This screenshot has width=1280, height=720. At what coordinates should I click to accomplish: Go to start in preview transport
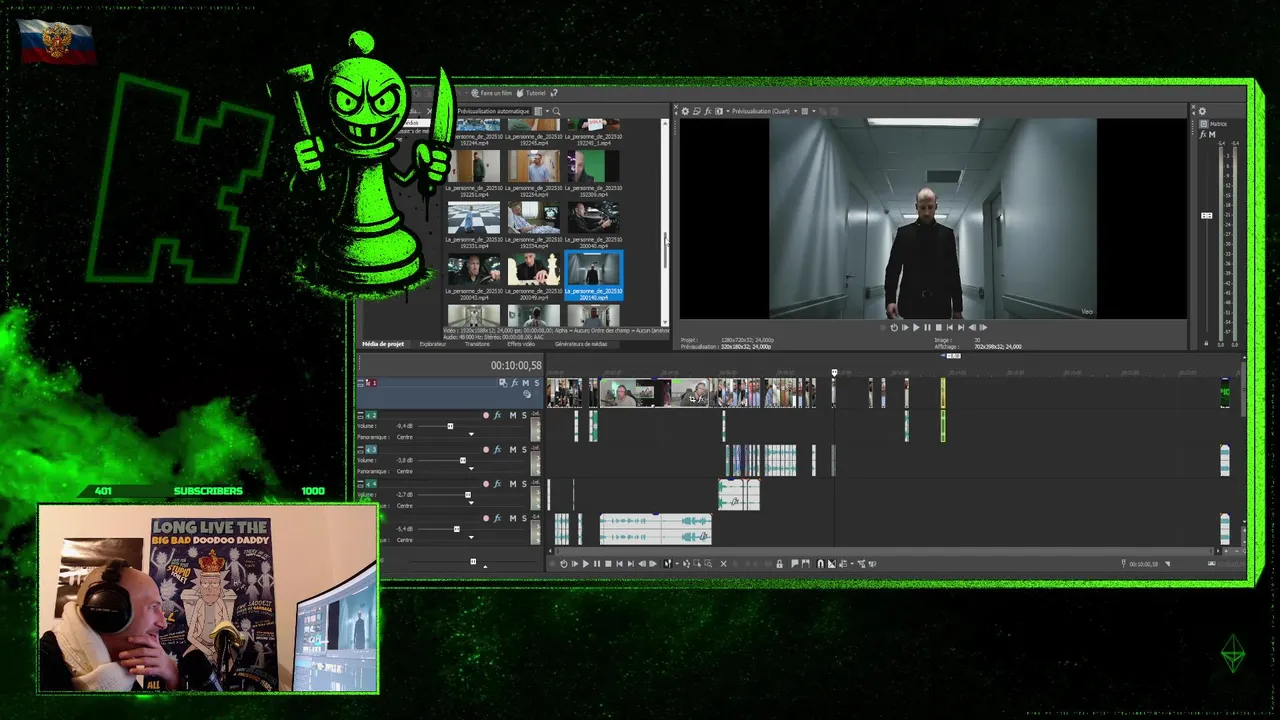pos(950,327)
